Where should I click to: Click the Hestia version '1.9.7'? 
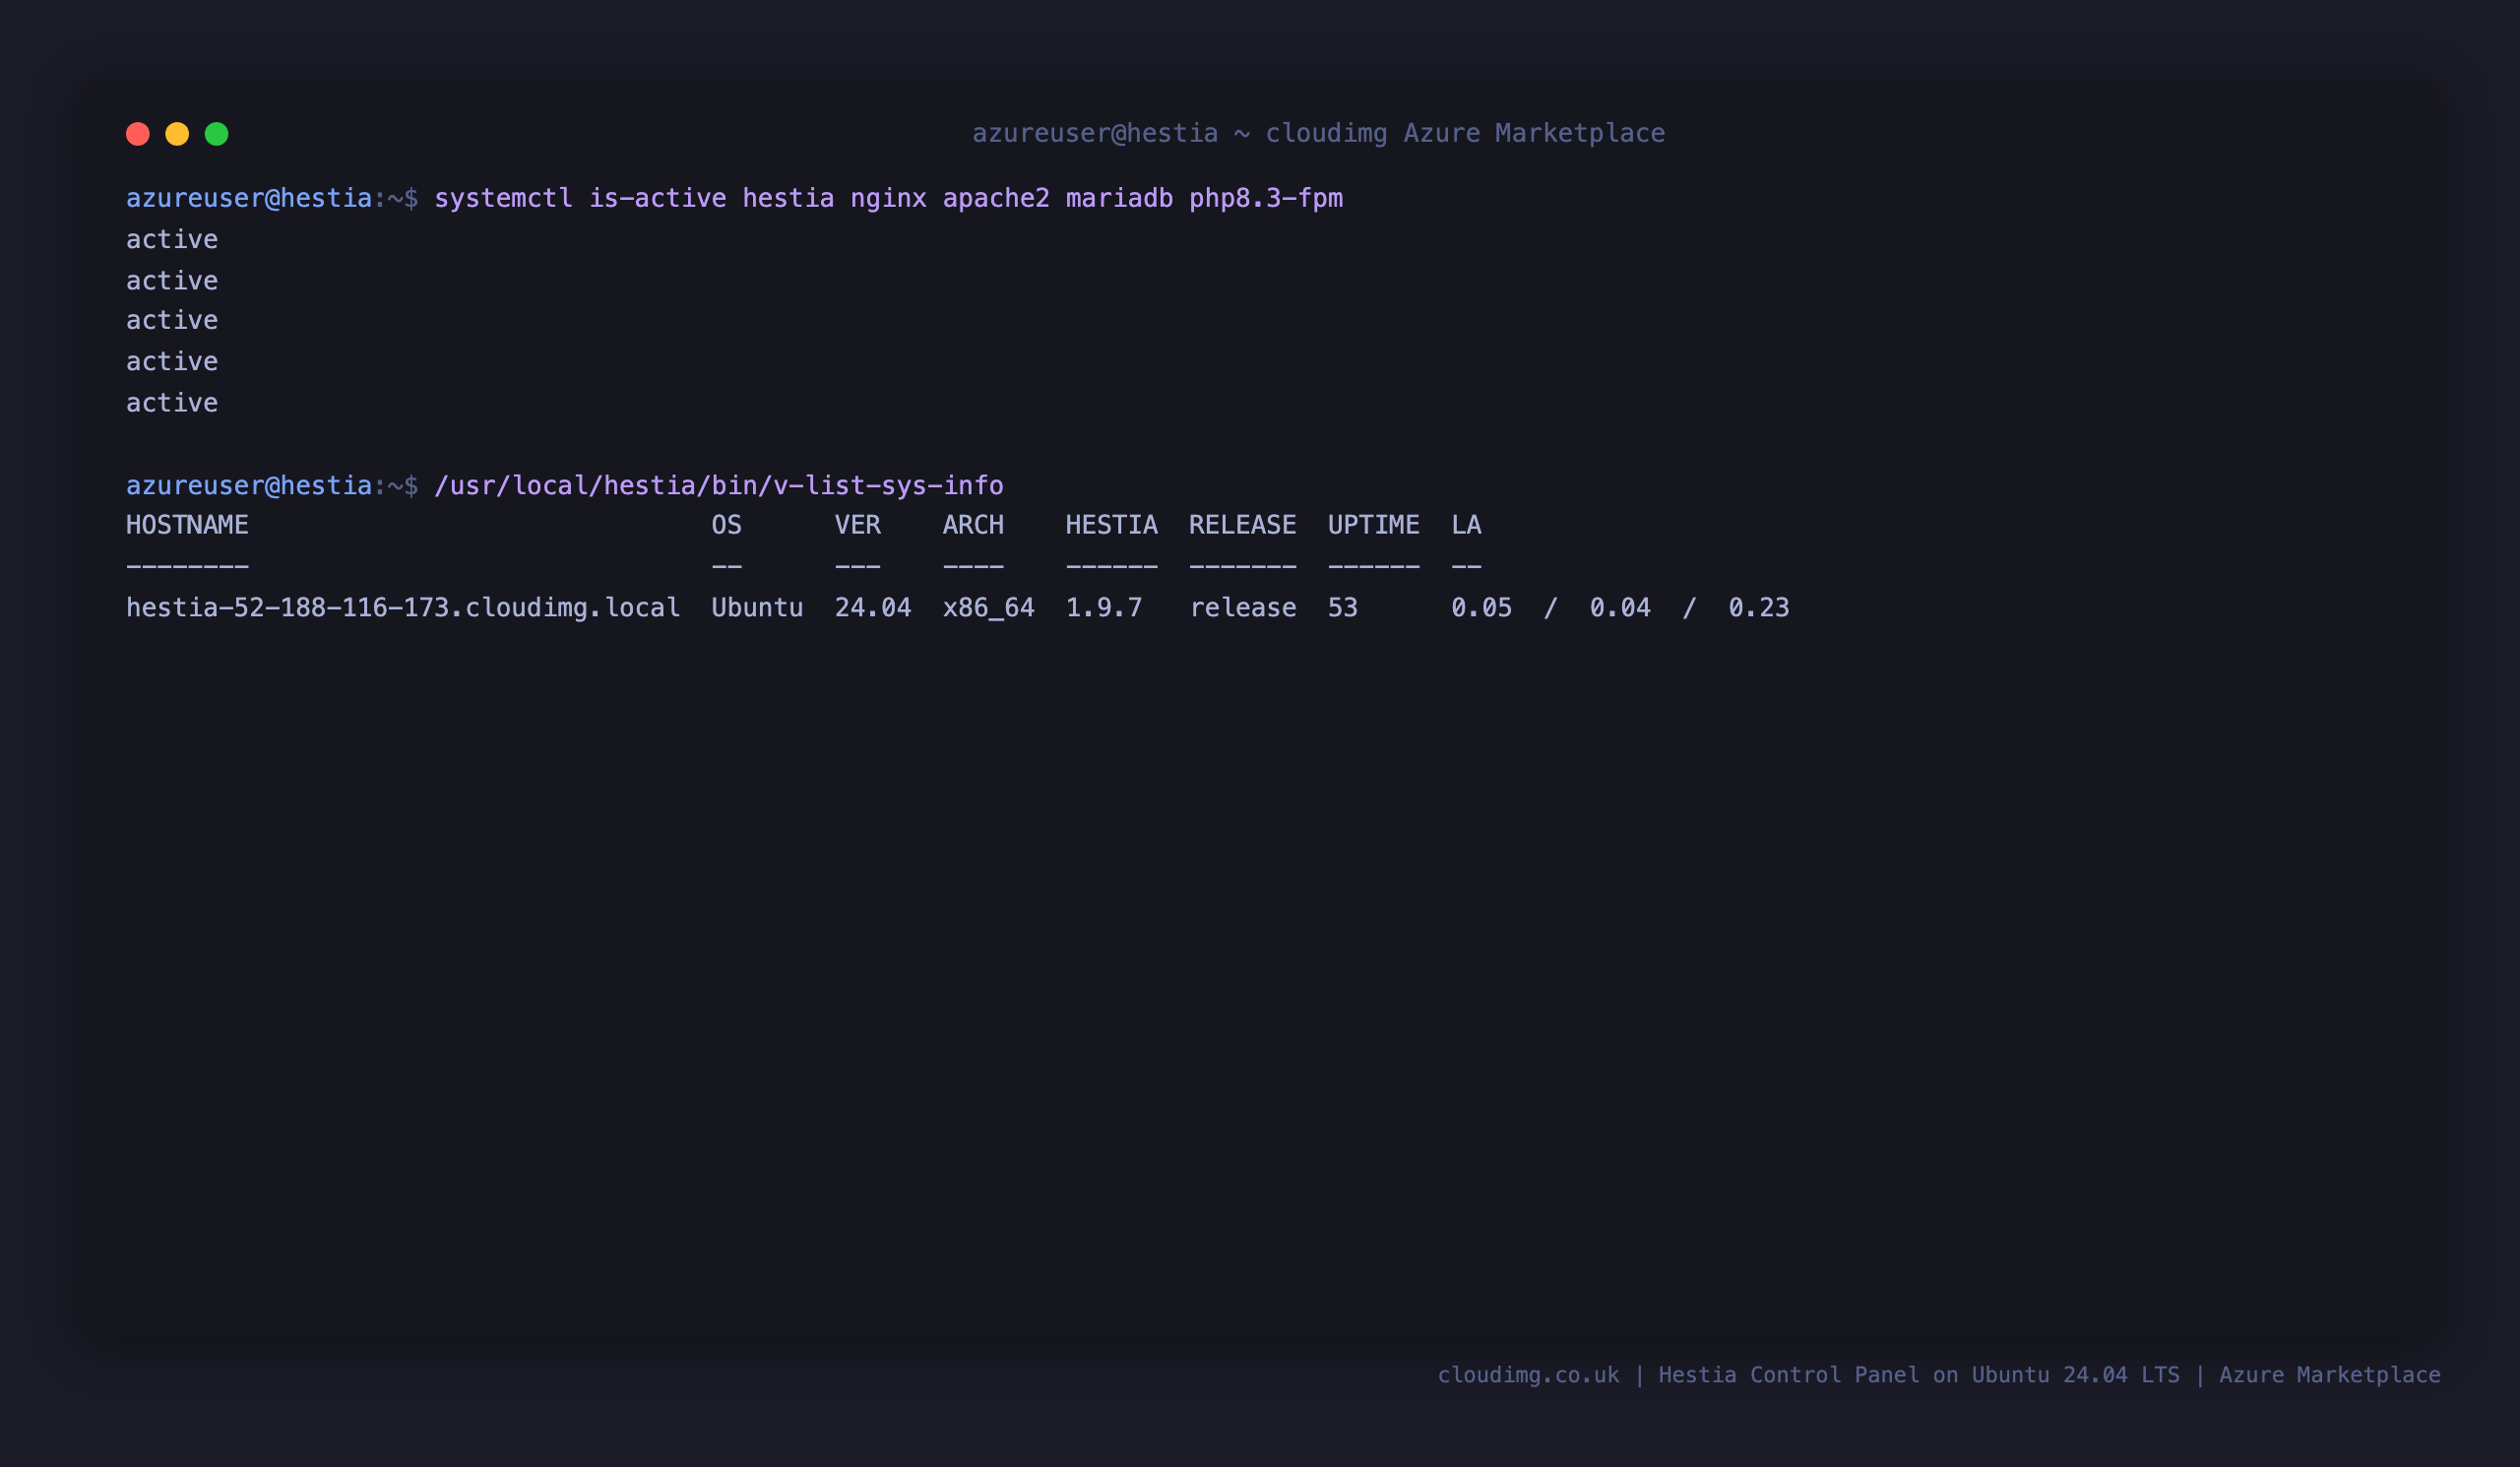[1104, 608]
